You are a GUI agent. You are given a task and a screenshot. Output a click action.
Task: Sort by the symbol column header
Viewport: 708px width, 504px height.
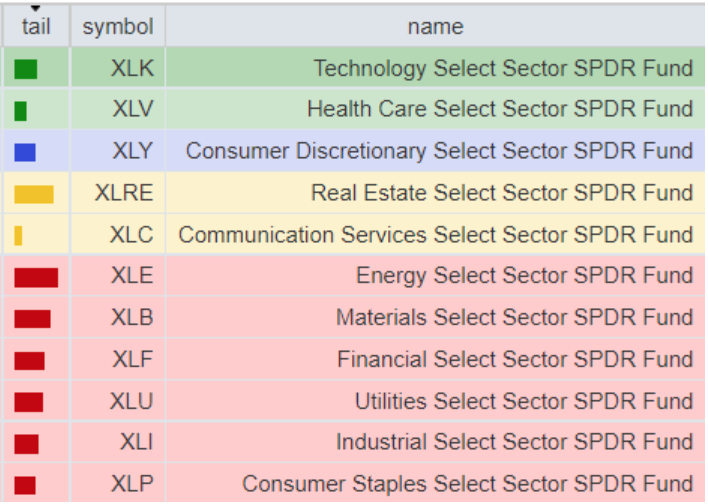pos(118,27)
